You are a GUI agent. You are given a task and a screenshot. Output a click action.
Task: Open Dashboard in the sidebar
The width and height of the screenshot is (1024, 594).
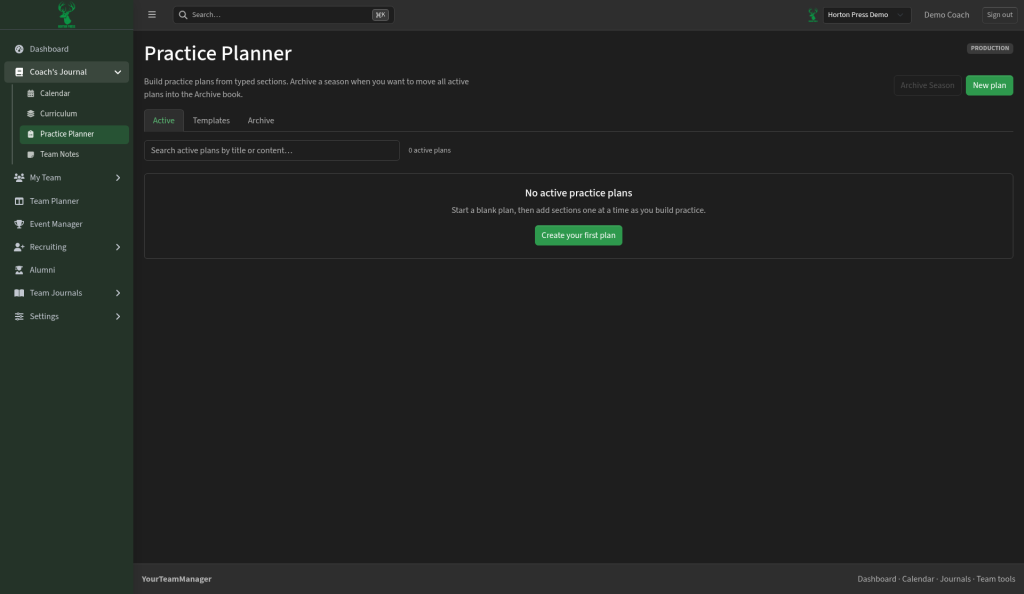coord(67,49)
